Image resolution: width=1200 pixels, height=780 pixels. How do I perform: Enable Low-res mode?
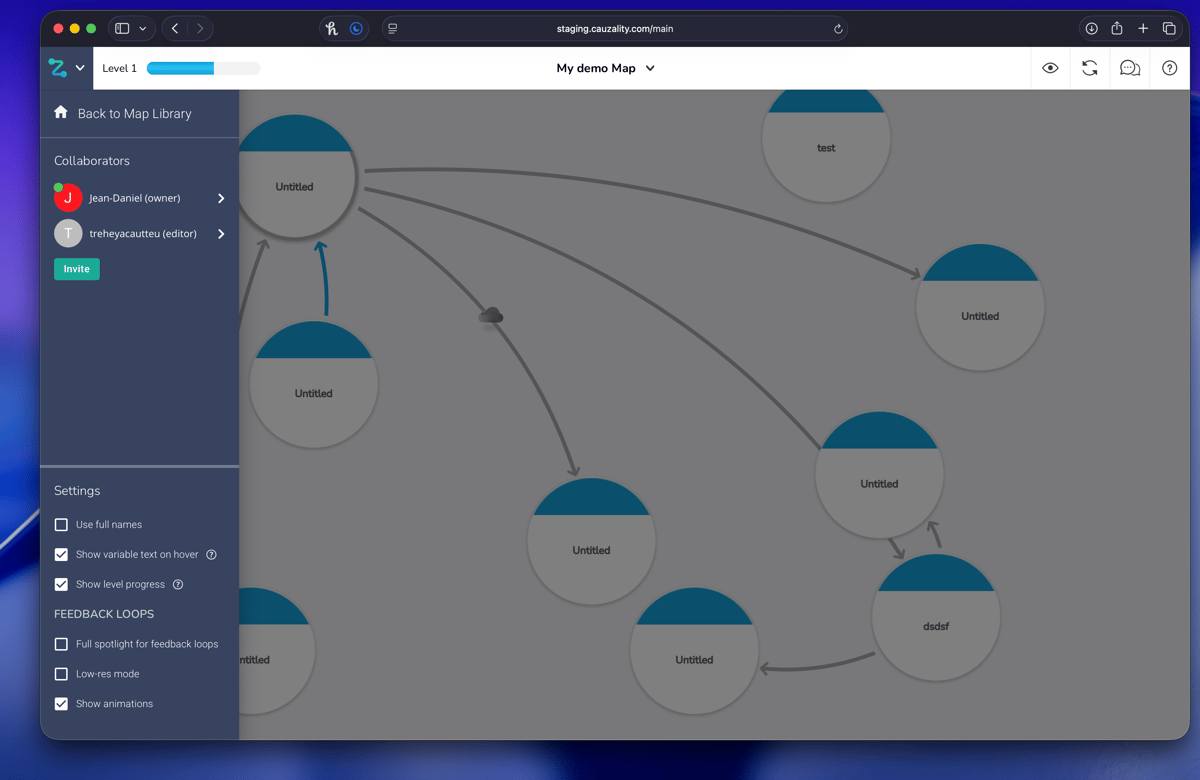[61, 674]
